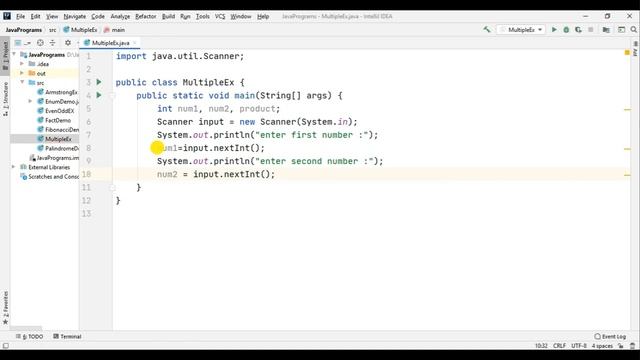The width and height of the screenshot is (640, 360).
Task: Open the Project Structure icon
Action: (x=606, y=29)
